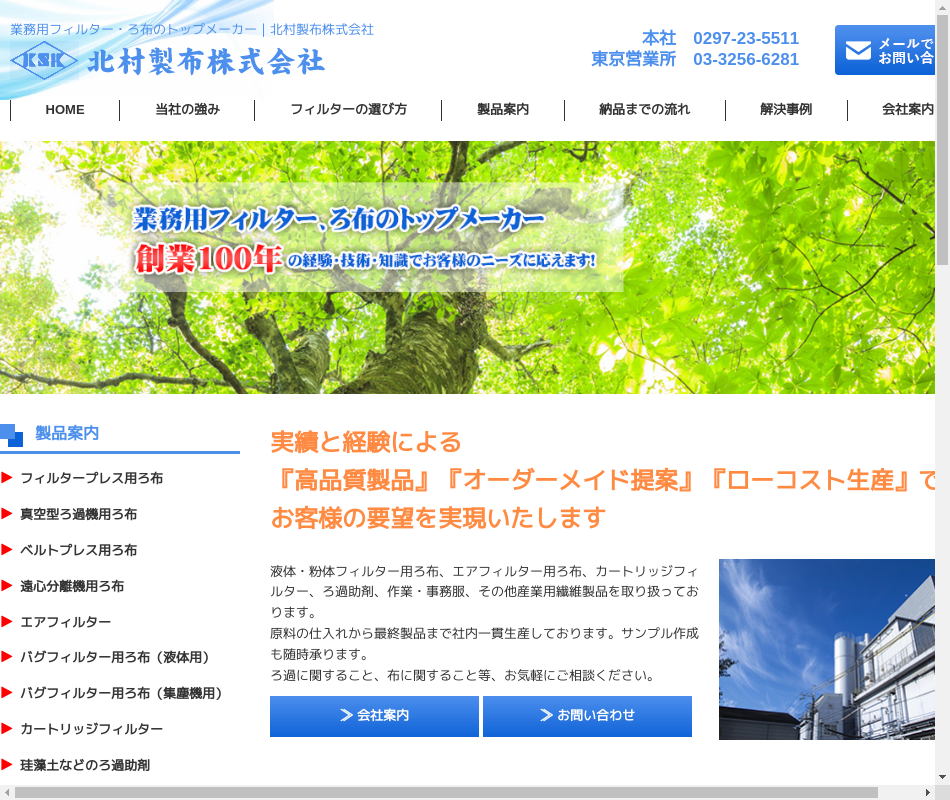Viewport: 950px width, 800px height.
Task: Select フィルターの選び方 in navigation
Action: [348, 110]
